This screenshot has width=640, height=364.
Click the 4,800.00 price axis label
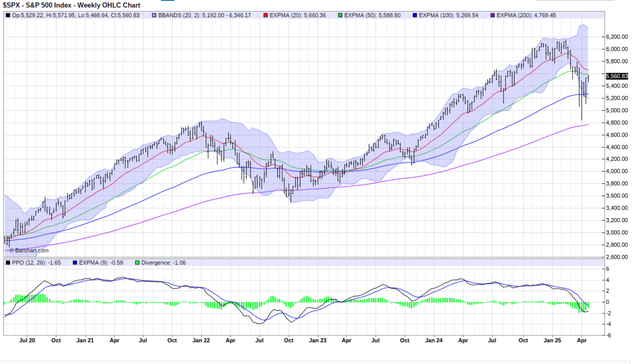(x=616, y=122)
